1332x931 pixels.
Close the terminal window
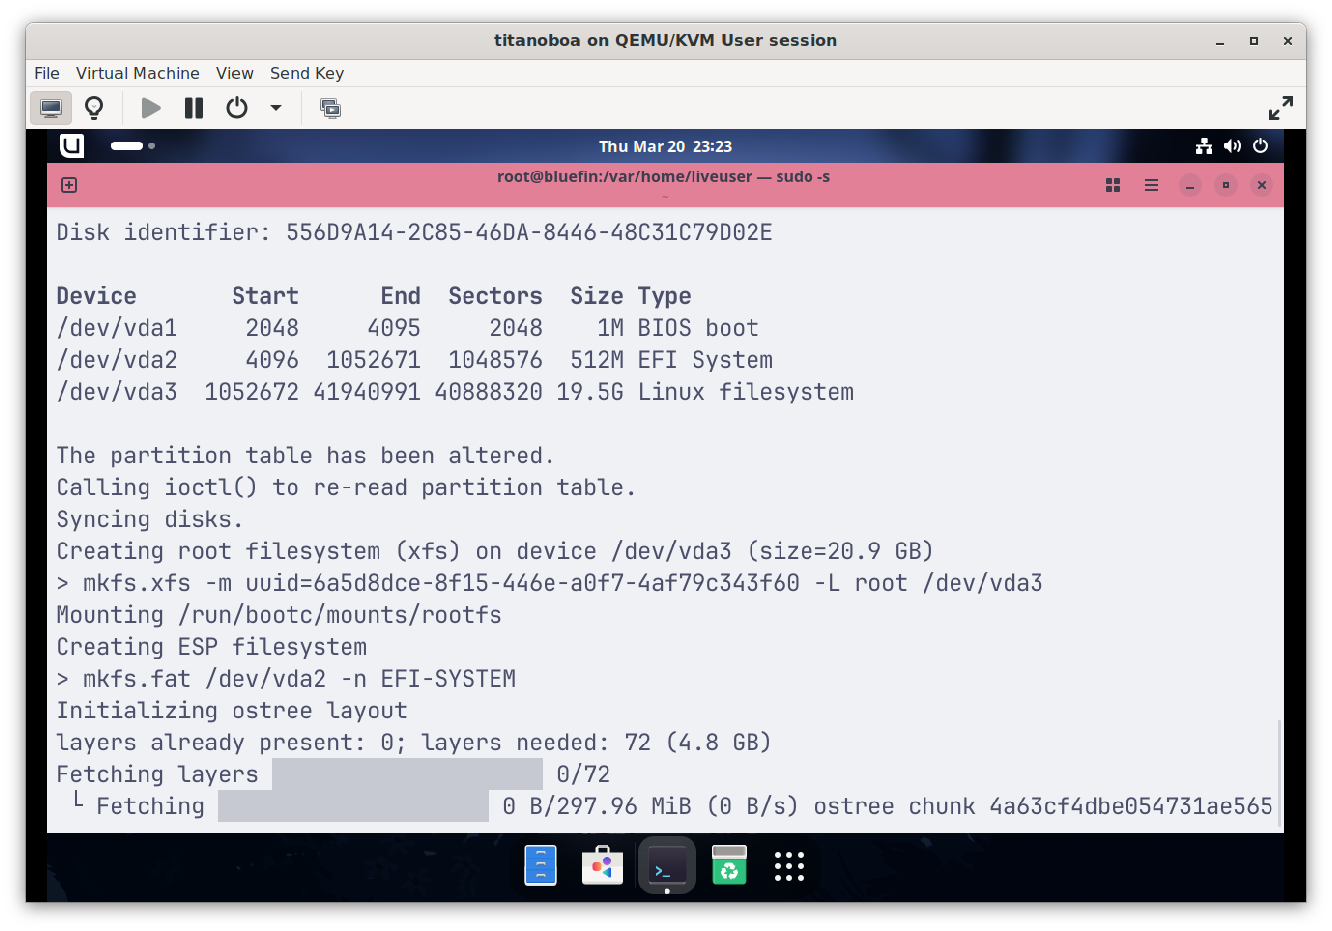1262,185
